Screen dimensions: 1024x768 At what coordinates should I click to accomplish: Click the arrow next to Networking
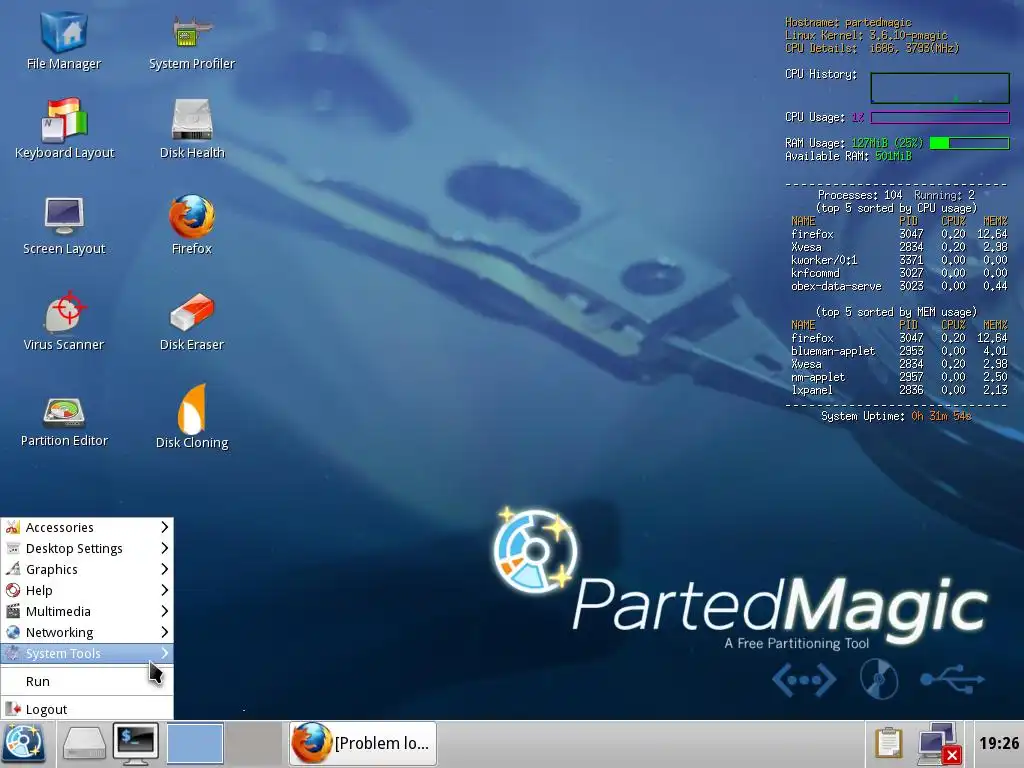[x=165, y=632]
